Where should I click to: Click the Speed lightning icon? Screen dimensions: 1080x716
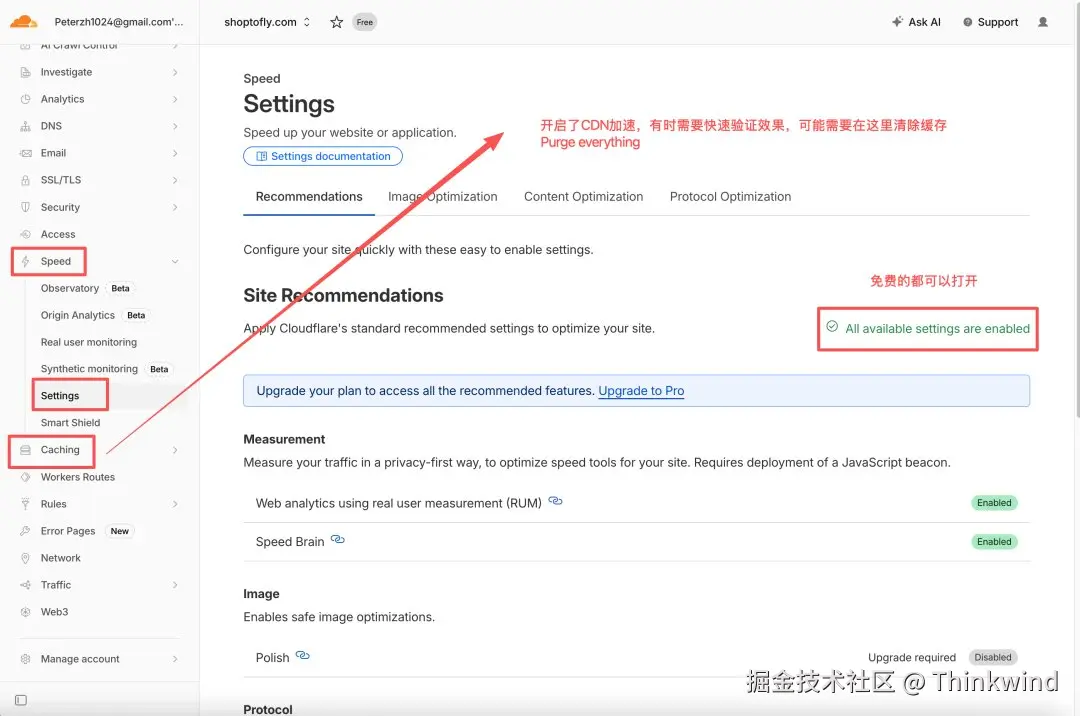tap(25, 261)
